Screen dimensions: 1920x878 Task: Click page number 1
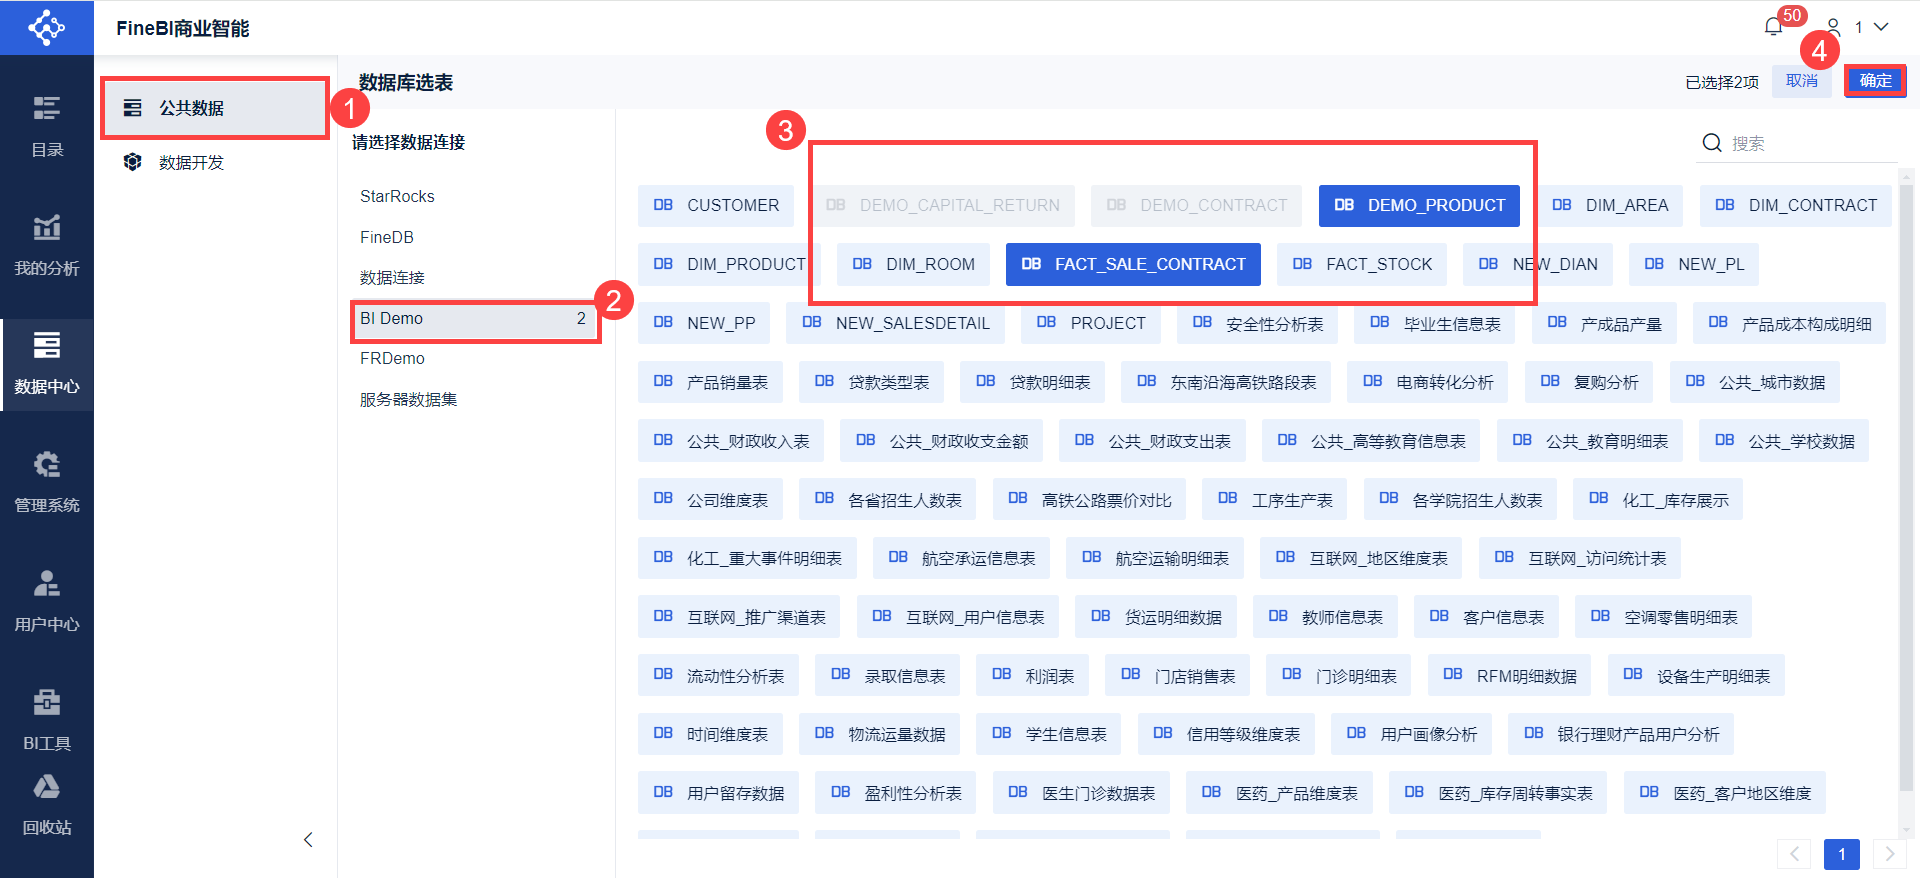point(1842,854)
